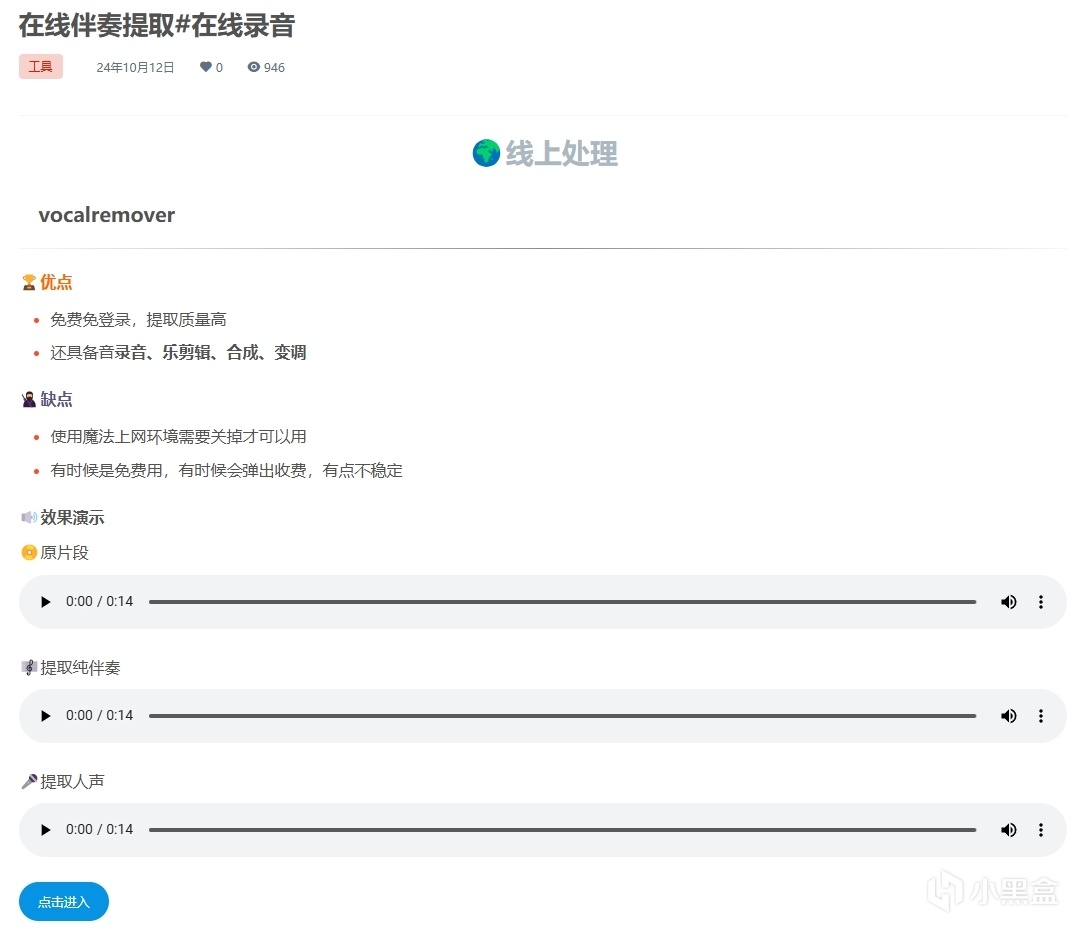
Task: Mute the 原片段 audio player
Action: coord(1008,601)
